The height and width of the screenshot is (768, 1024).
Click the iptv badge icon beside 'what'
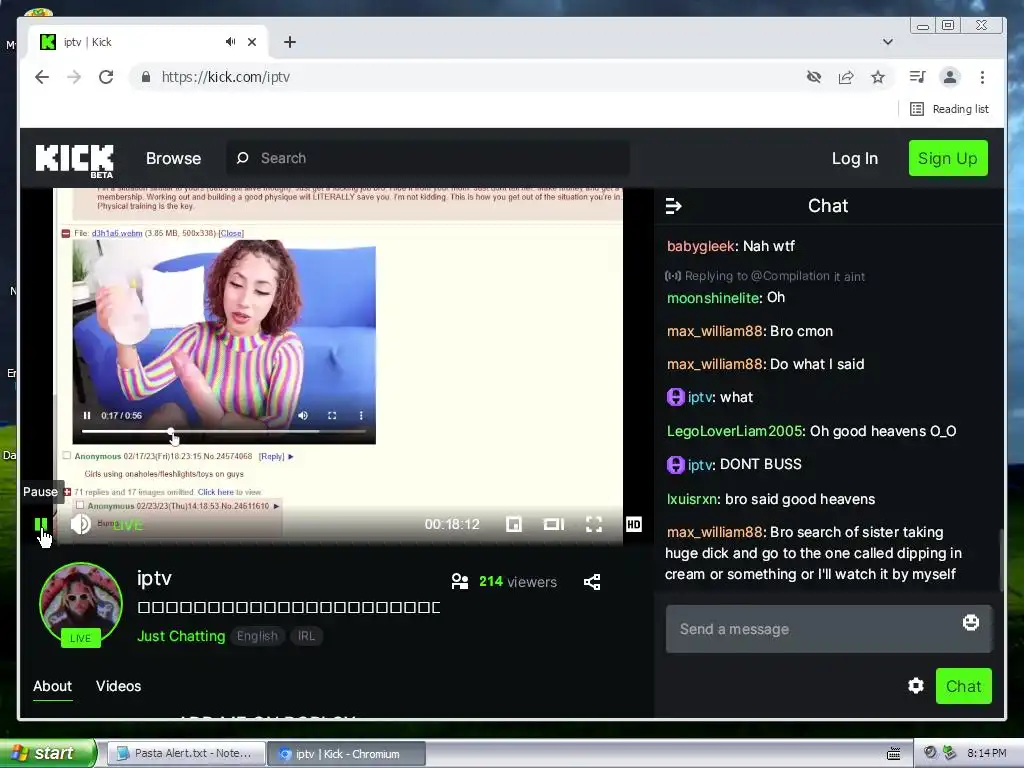tap(675, 397)
